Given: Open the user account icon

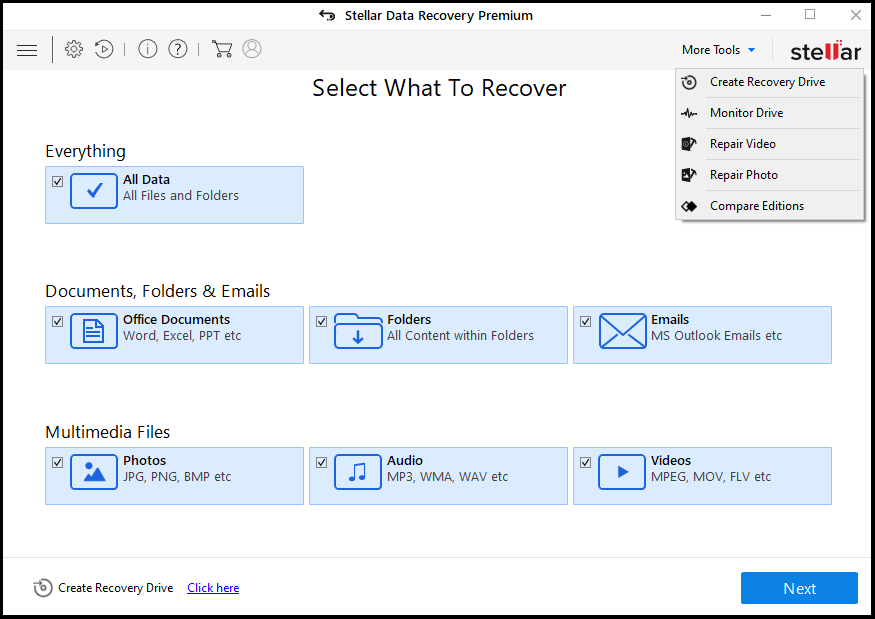Looking at the screenshot, I should pos(252,49).
